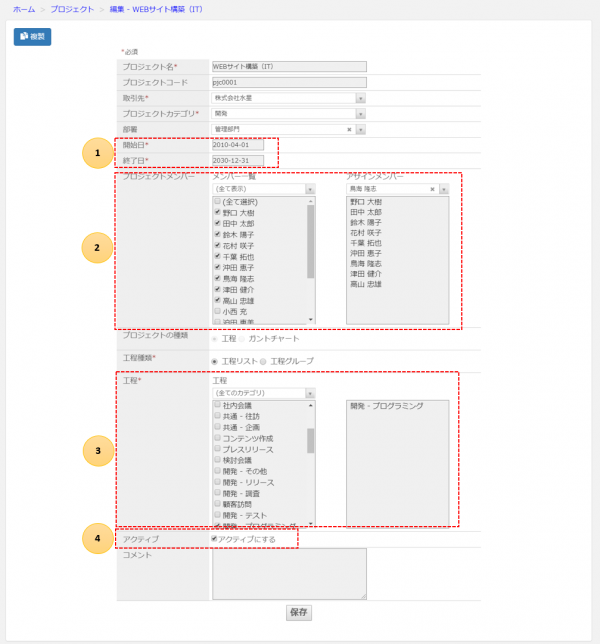This screenshot has width=600, height=644.
Task: Select 花村 咲子 in assigned members box
Action: 366,233
